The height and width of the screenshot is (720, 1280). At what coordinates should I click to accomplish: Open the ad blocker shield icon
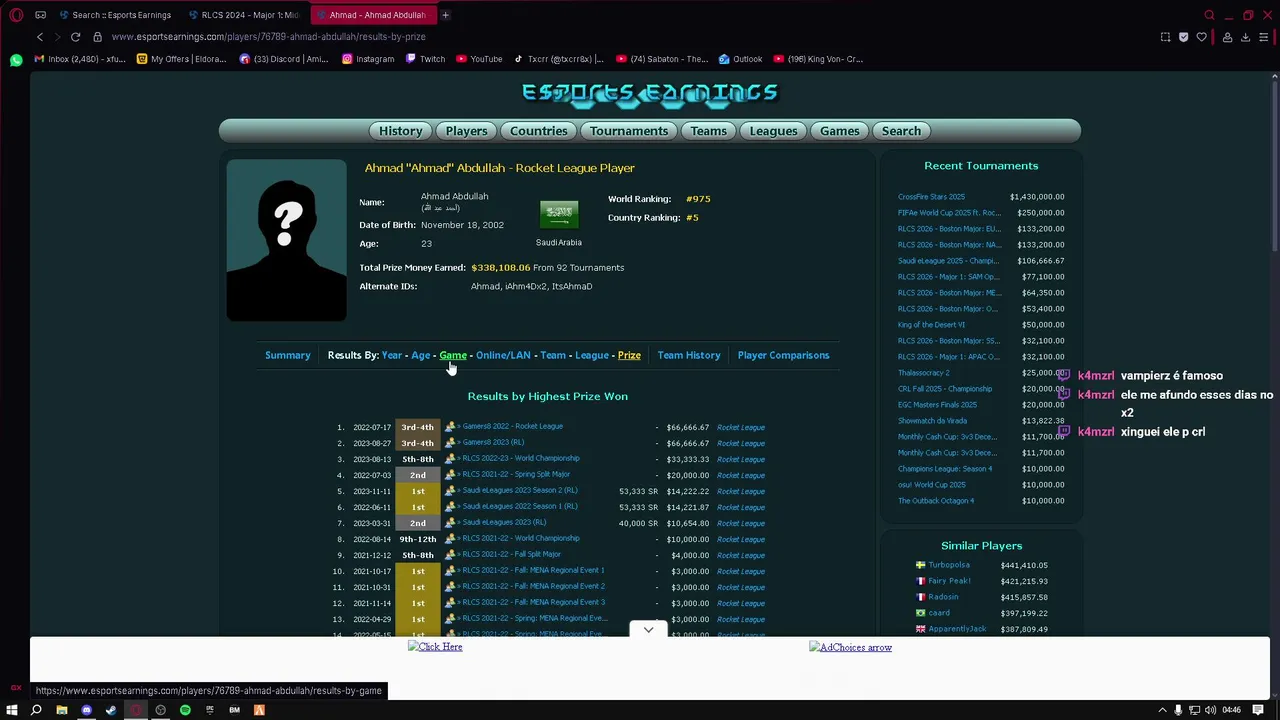coord(1183,37)
